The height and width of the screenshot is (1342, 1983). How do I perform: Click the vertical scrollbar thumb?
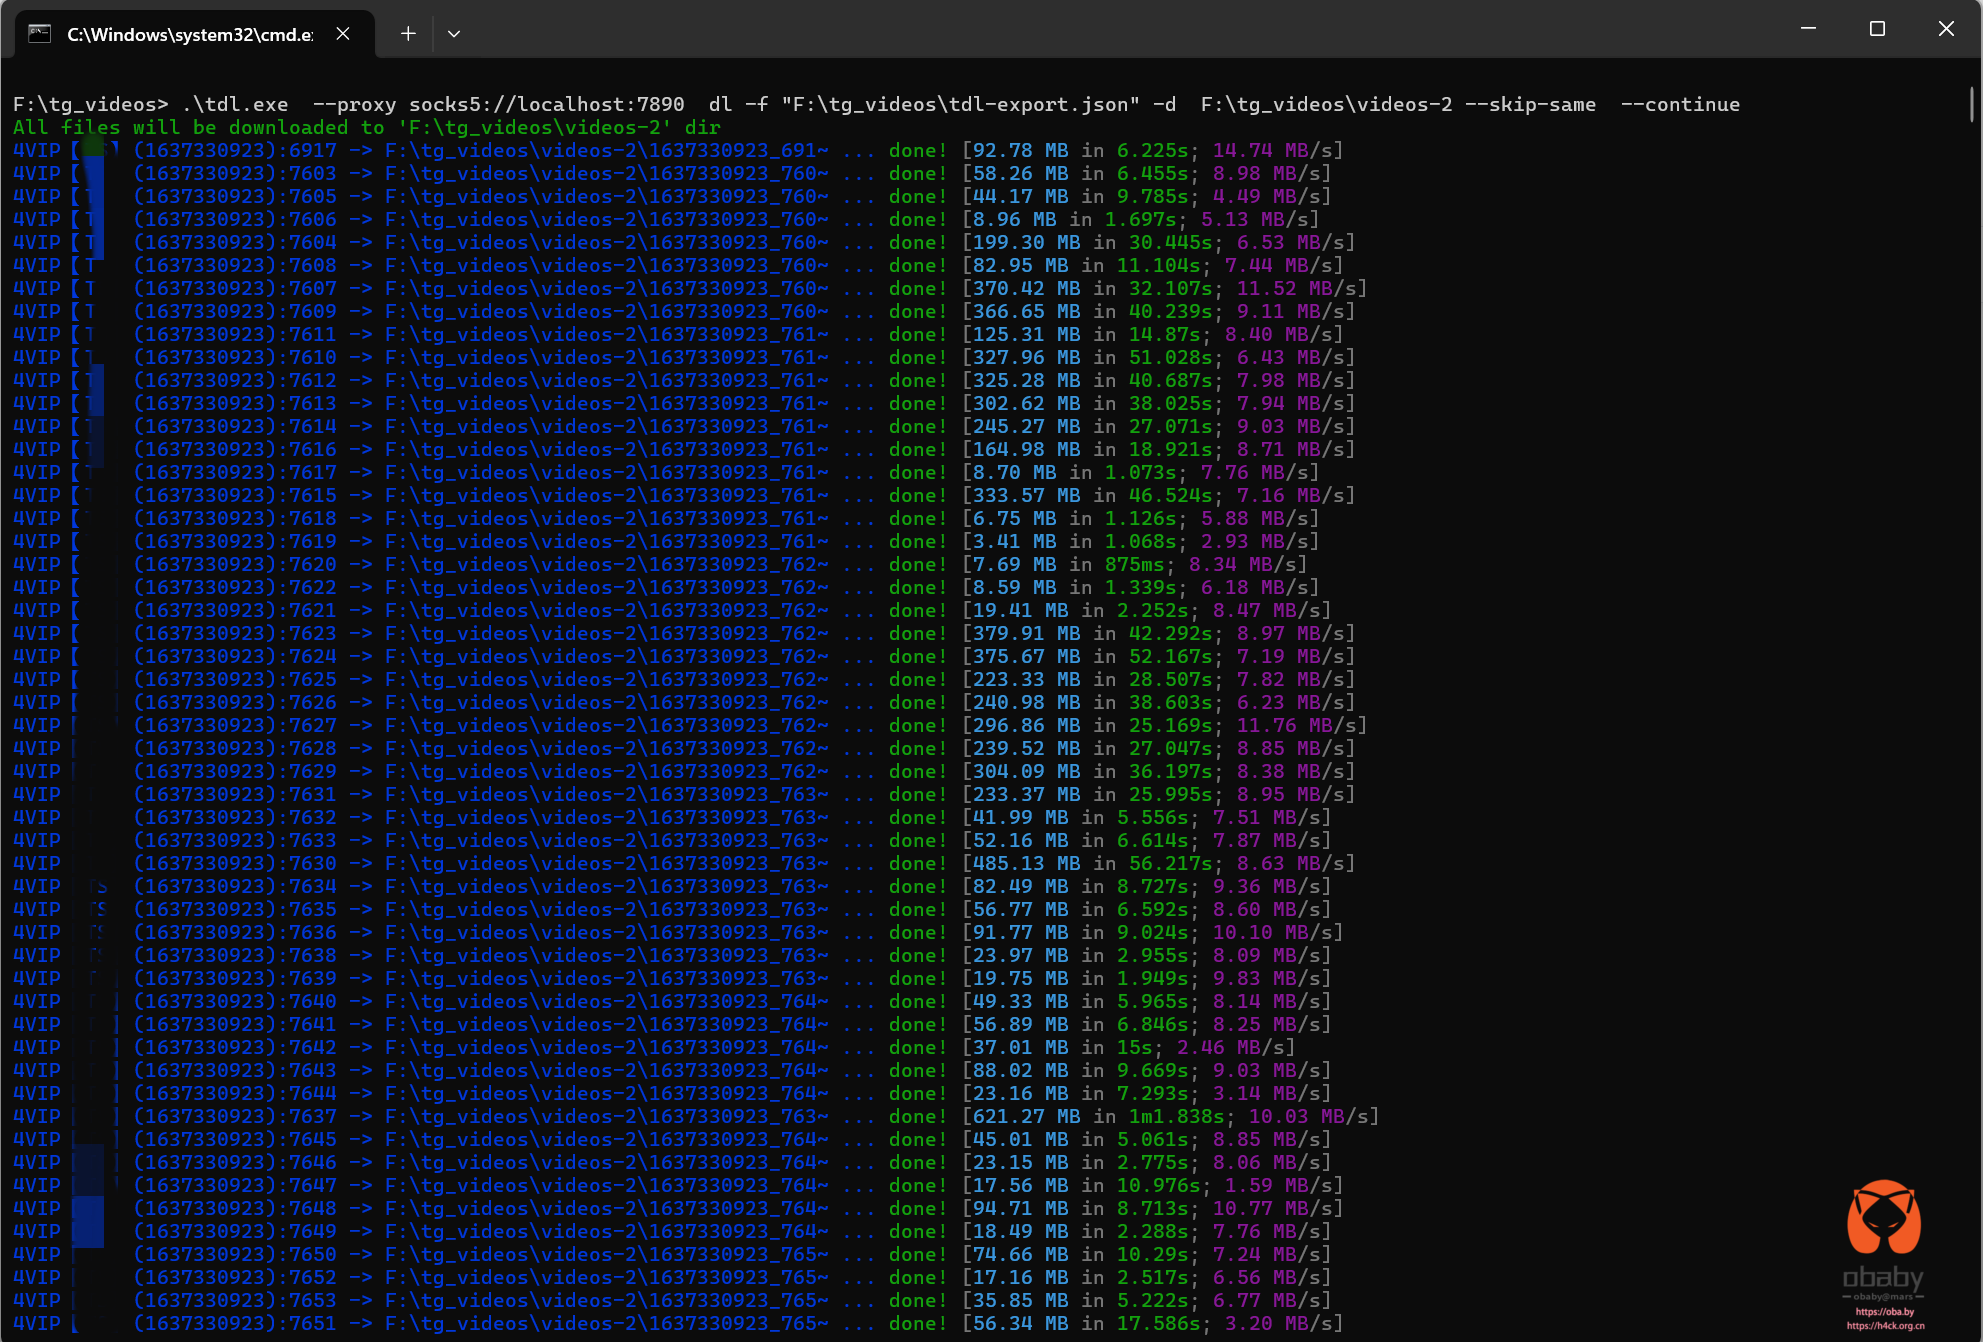[x=1971, y=105]
